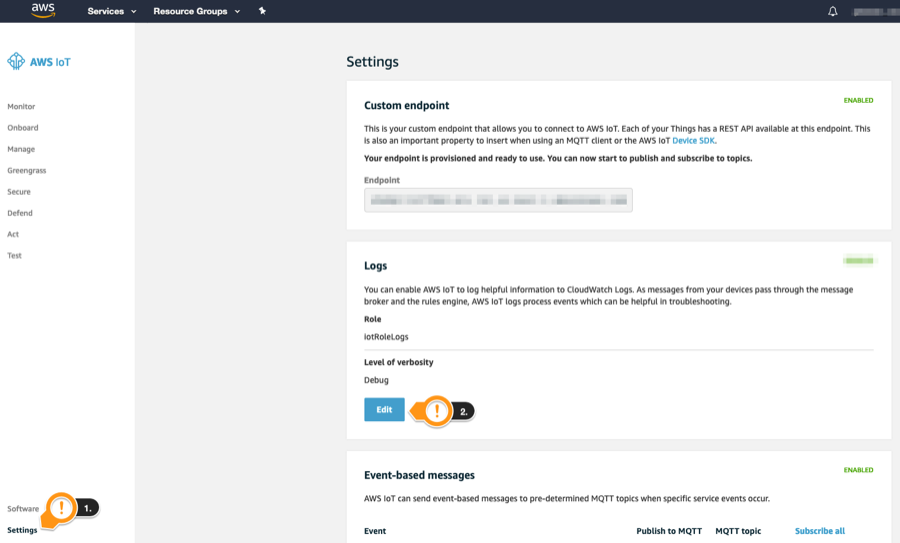Click the Logs section heading

[375, 266]
